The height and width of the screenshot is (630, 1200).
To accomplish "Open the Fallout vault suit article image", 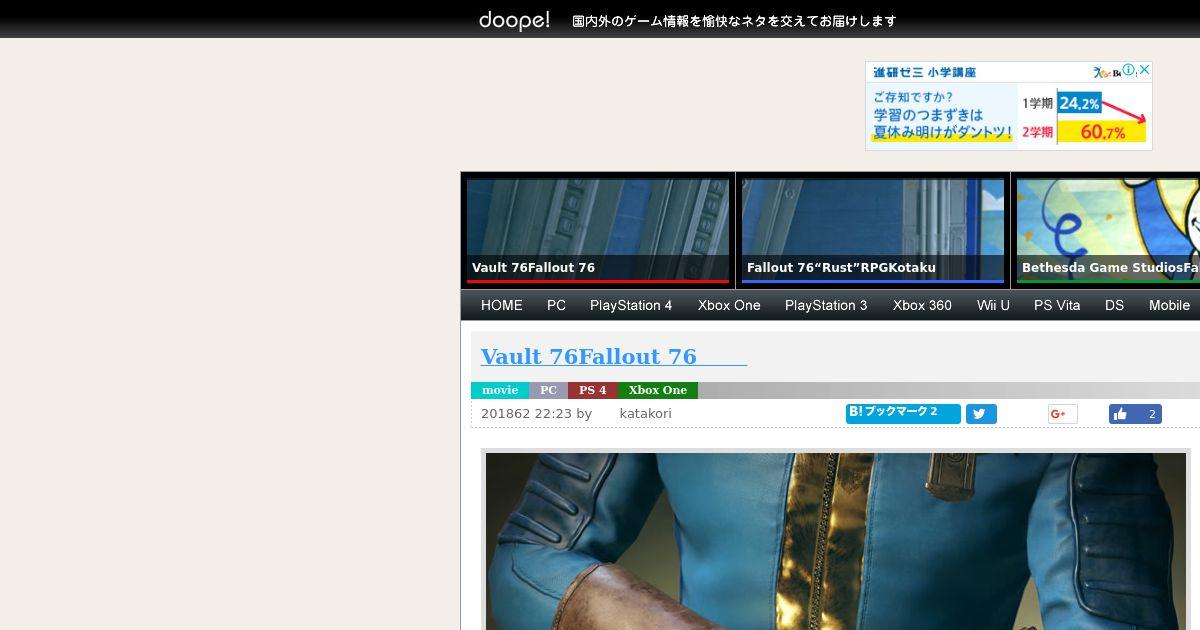I will coord(836,541).
